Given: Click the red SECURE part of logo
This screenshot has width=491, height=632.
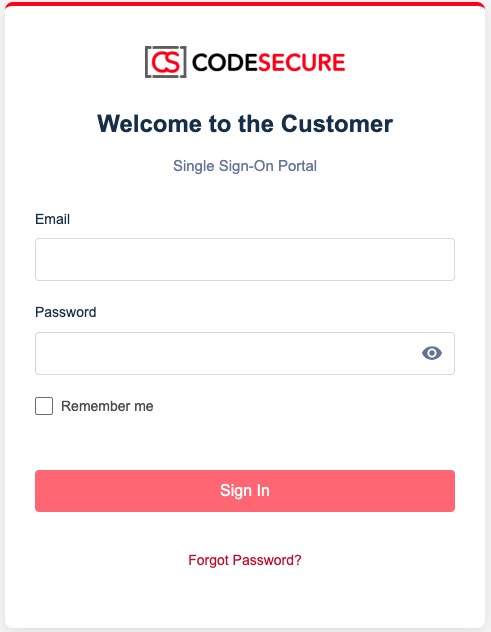Looking at the screenshot, I should click(302, 62).
